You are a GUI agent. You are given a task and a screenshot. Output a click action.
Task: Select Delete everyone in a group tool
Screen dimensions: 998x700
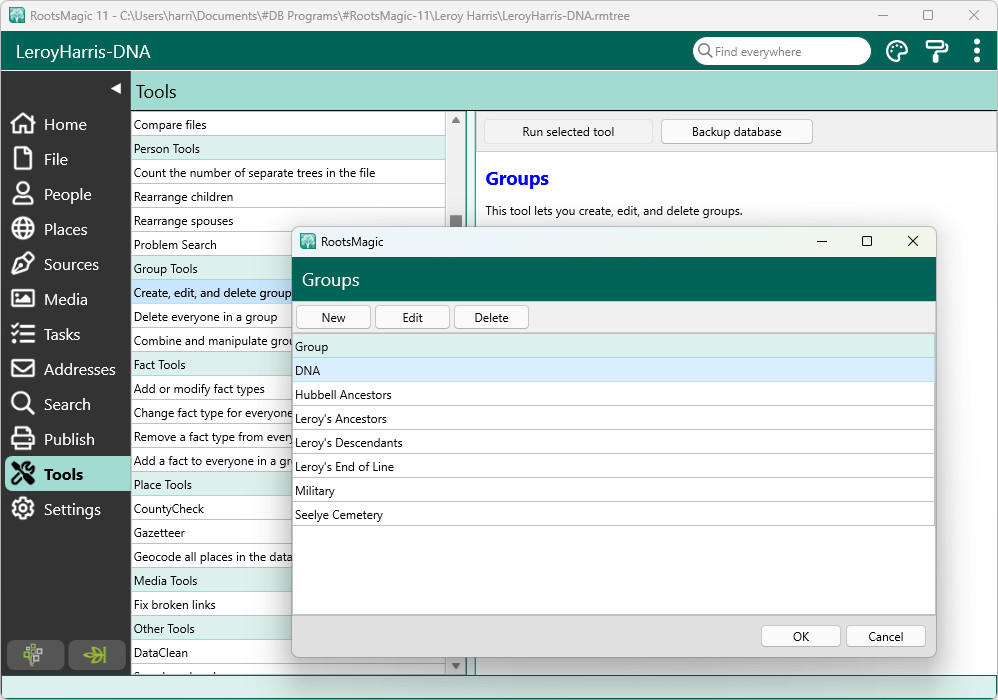pyautogui.click(x=211, y=317)
